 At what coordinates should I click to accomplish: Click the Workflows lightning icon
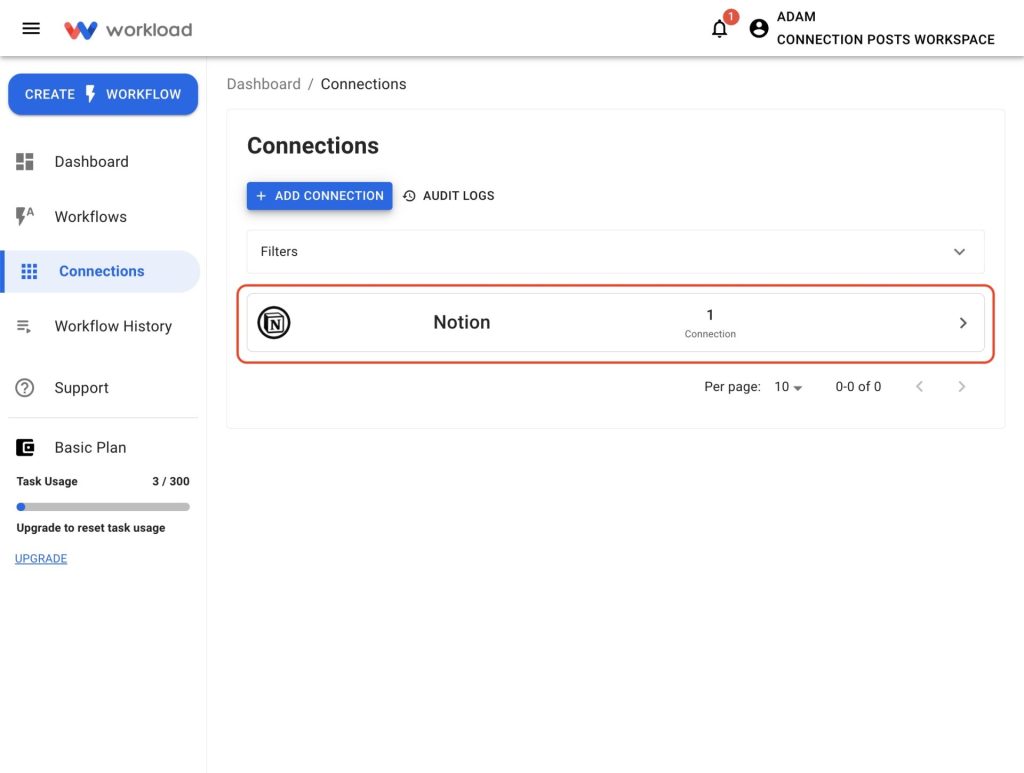(x=25, y=216)
